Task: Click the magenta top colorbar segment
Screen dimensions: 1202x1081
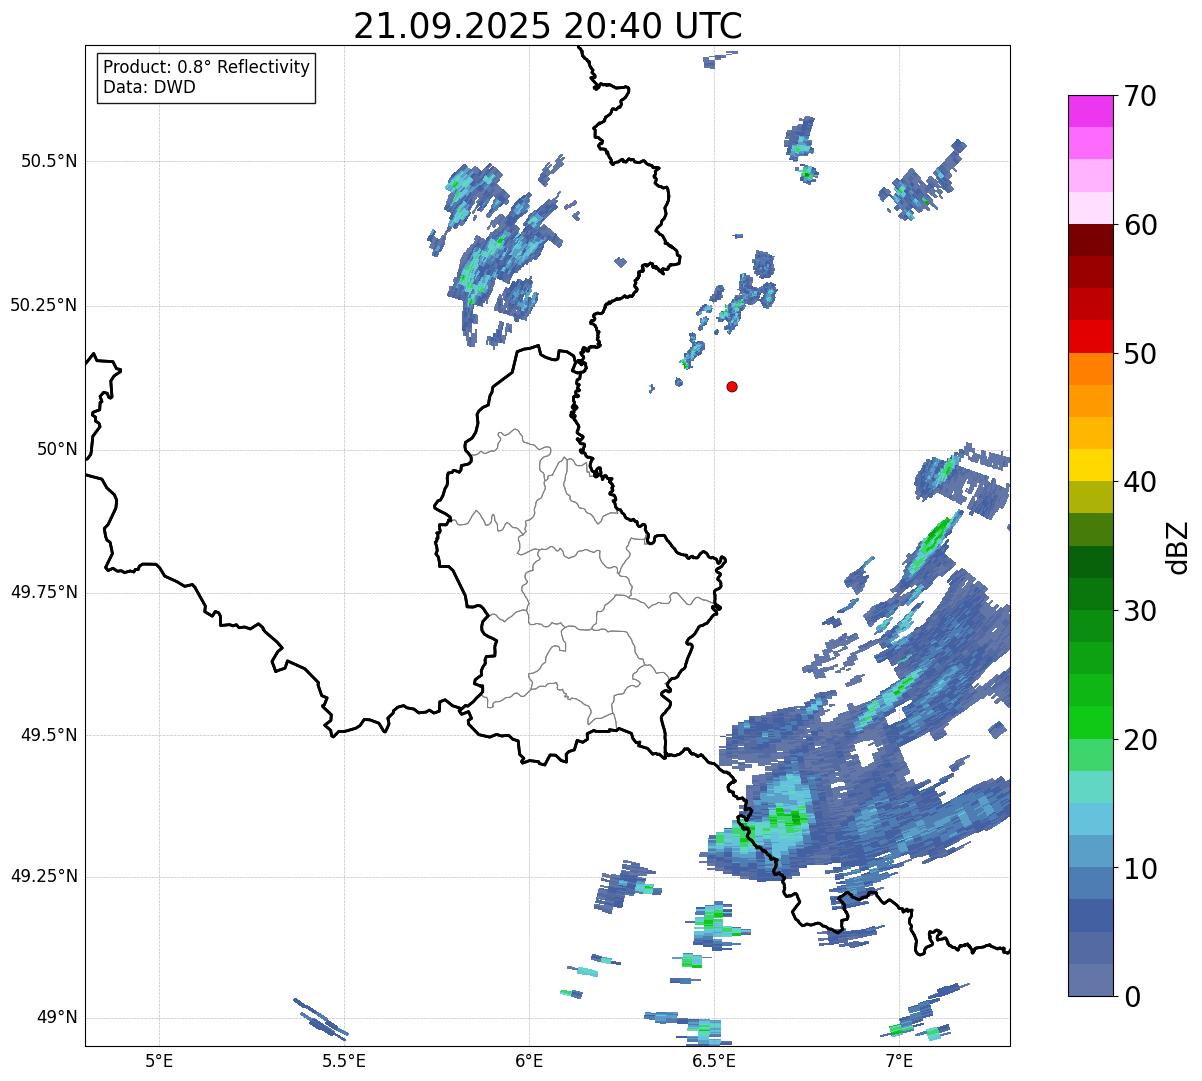Action: [1091, 111]
